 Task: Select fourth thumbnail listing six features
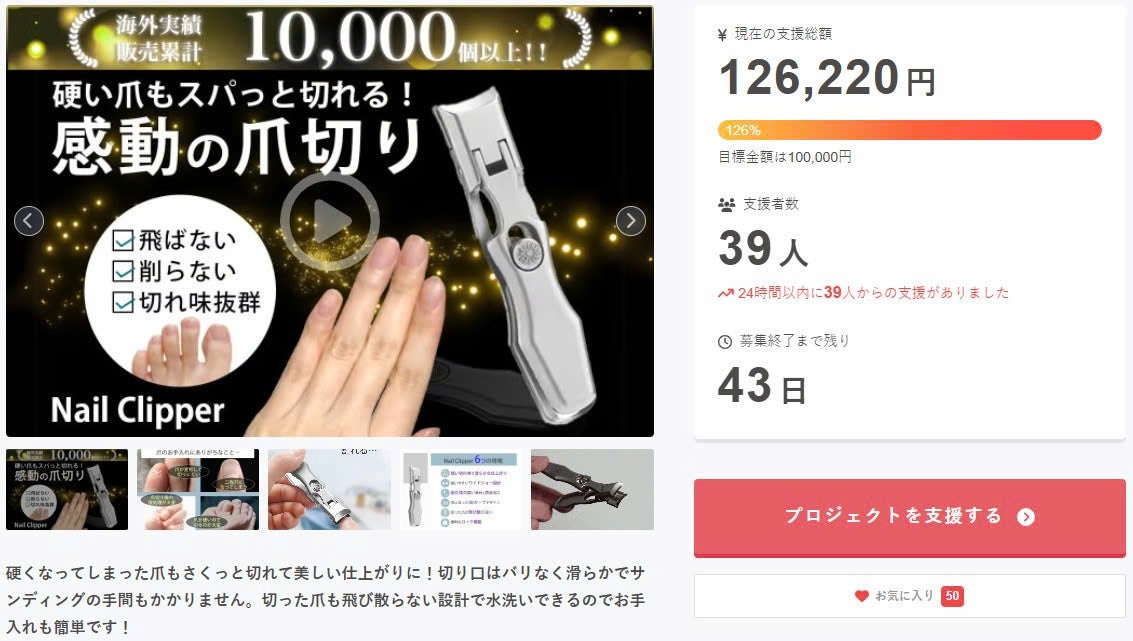(461, 489)
